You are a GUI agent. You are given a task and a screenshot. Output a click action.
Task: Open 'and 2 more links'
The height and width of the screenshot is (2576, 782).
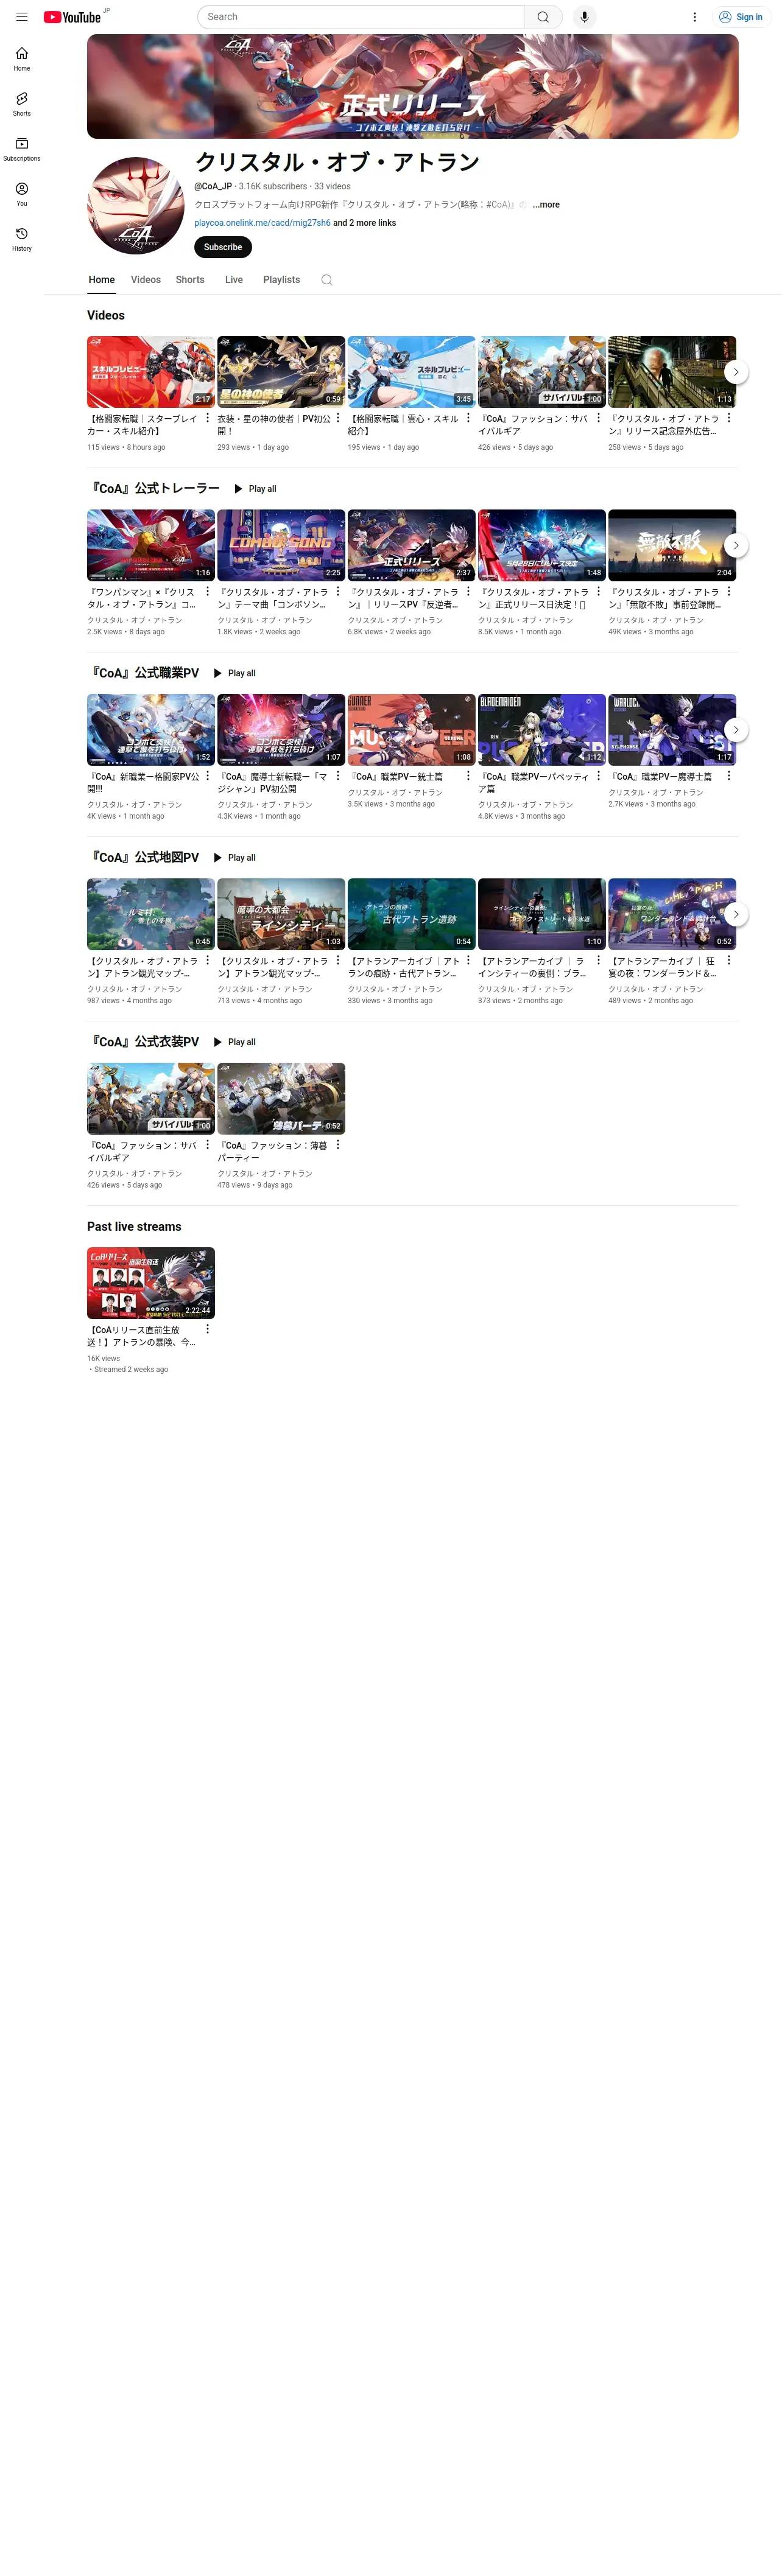pyautogui.click(x=364, y=223)
